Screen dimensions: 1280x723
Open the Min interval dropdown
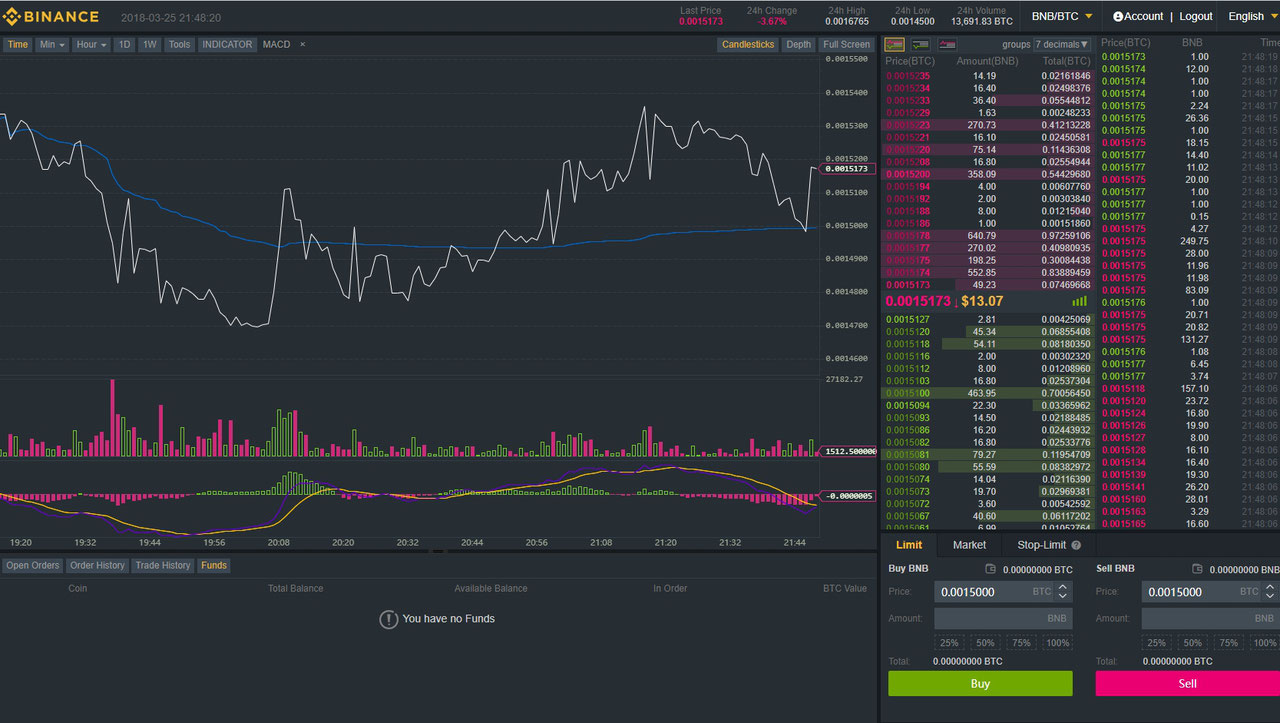[x=53, y=44]
